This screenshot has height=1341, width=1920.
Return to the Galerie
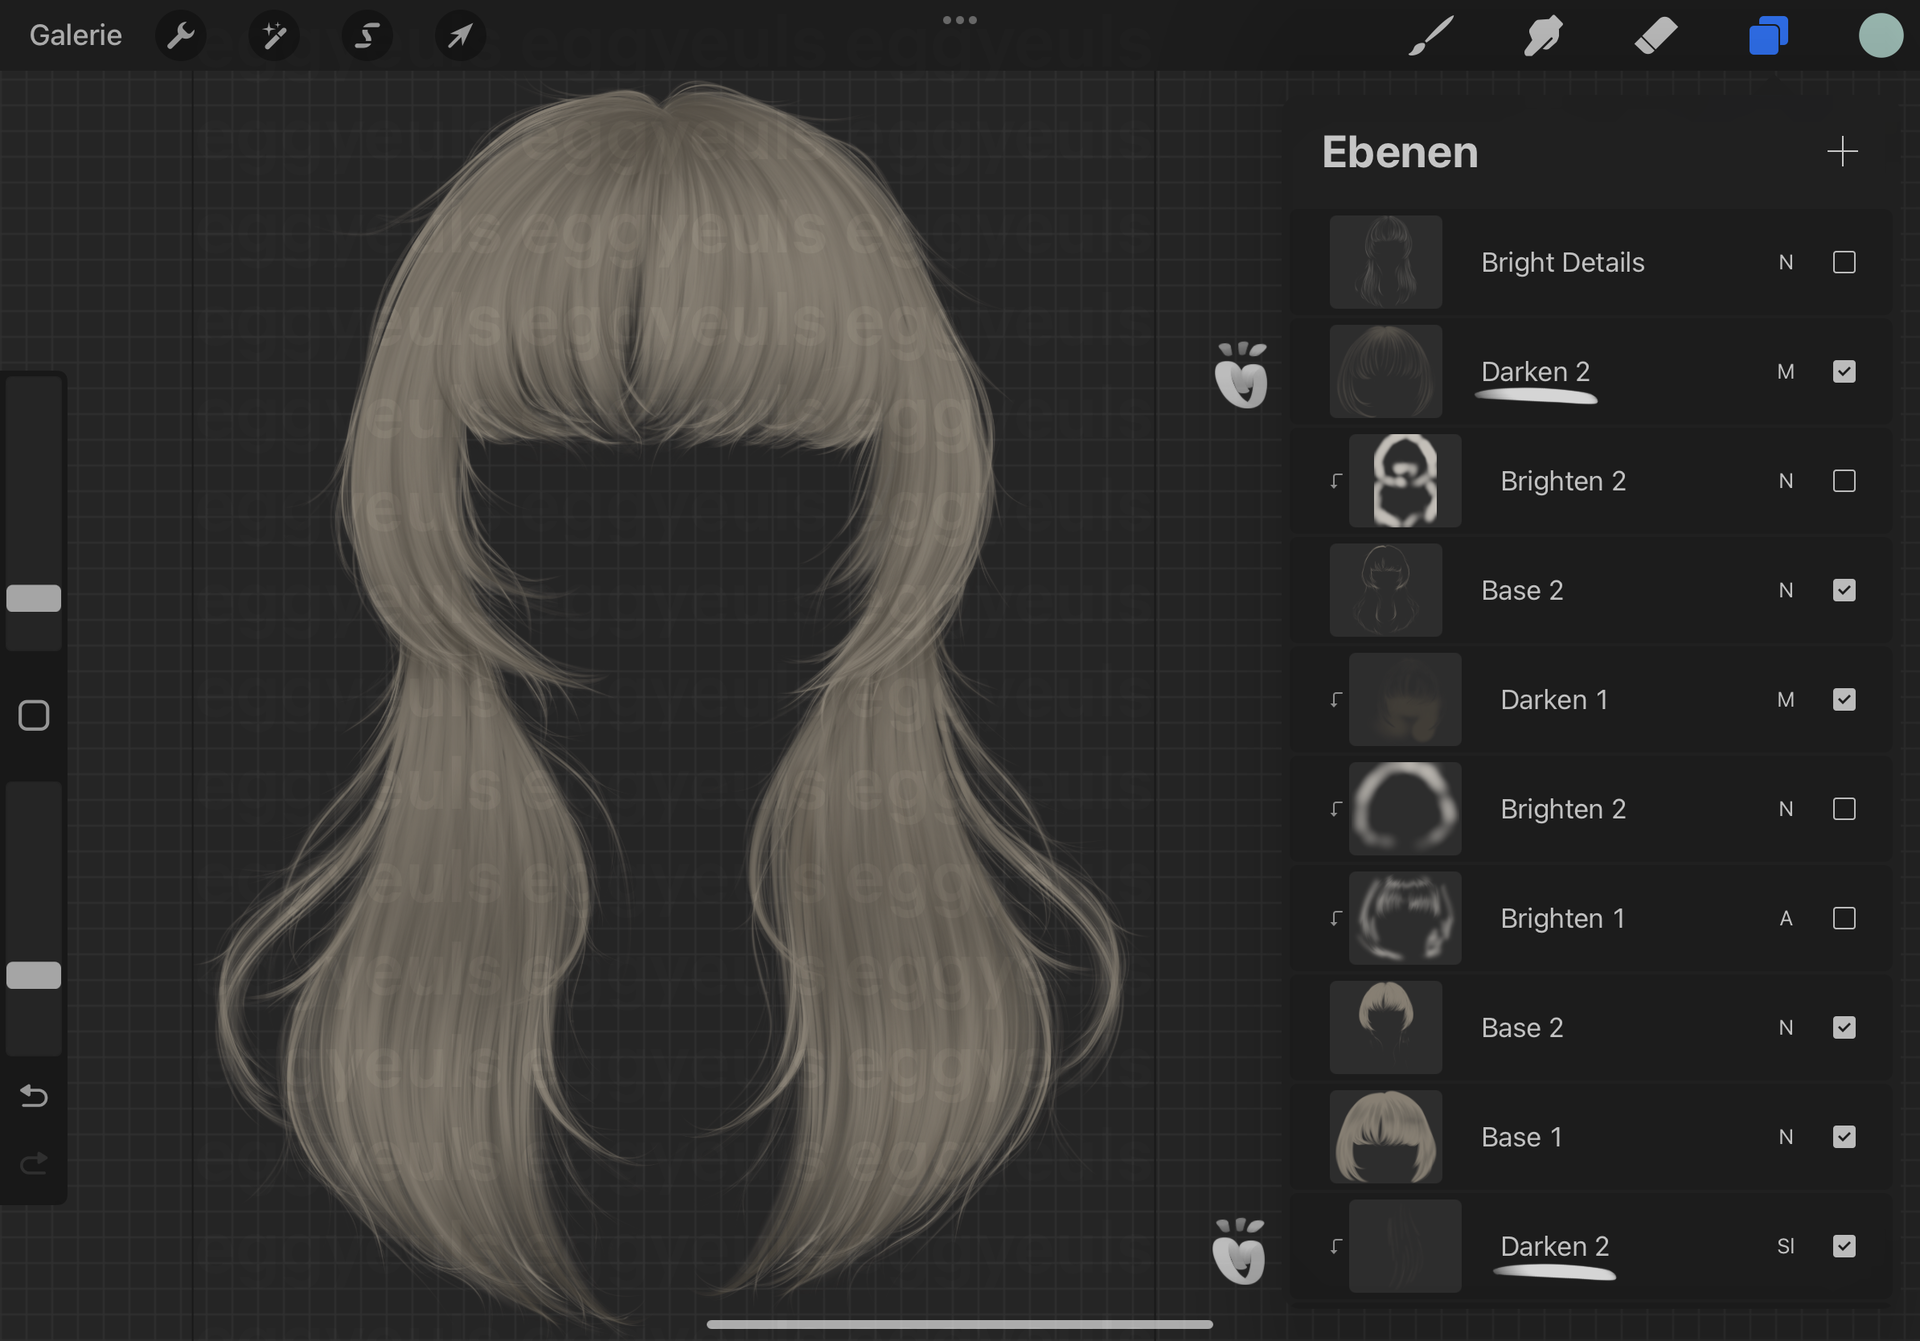[x=75, y=36]
